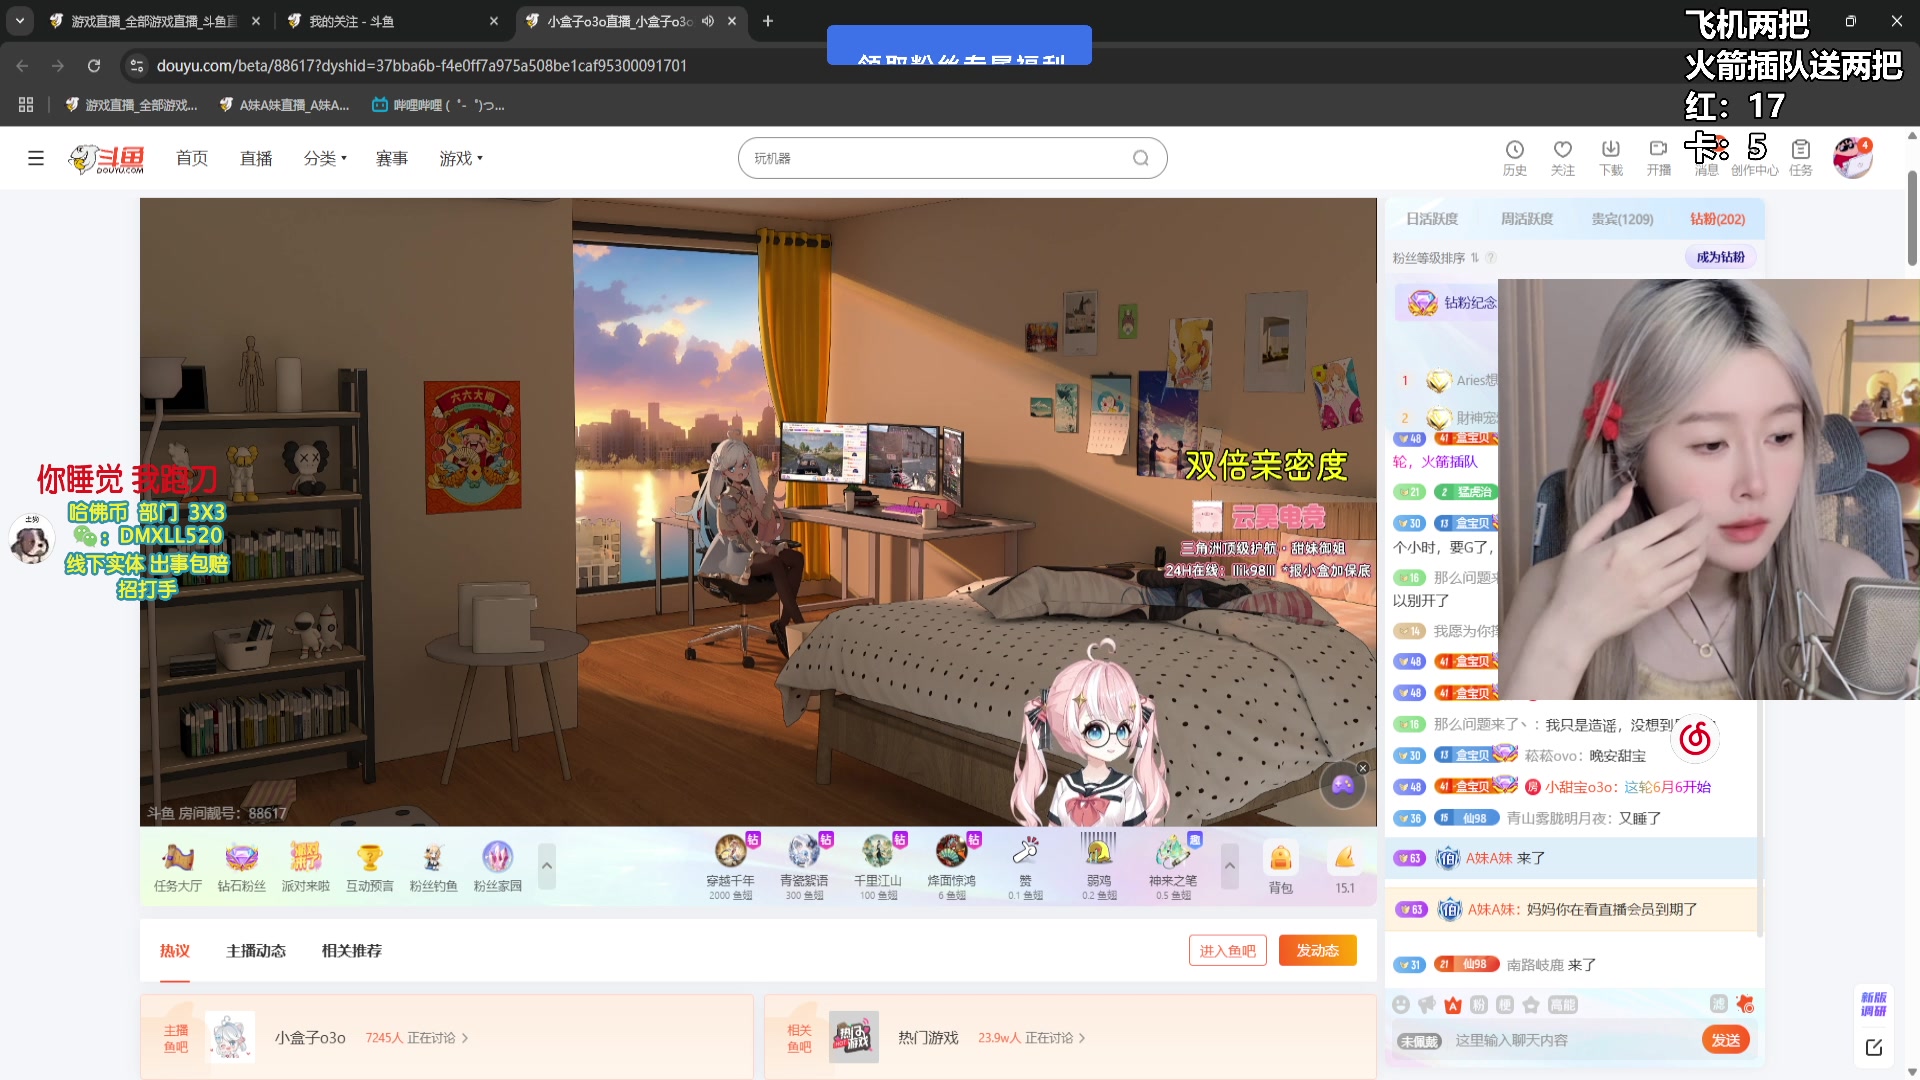
Task: Open the emoji picker in chat
Action: tap(1401, 1005)
